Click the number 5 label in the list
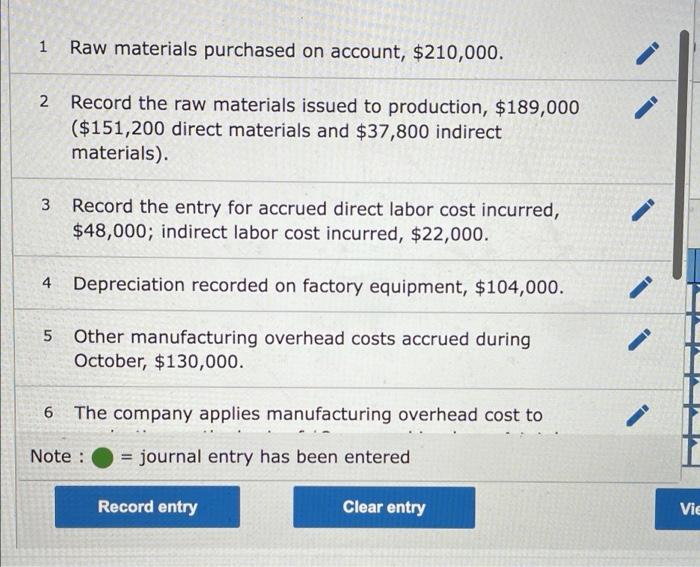Image resolution: width=700 pixels, height=567 pixels. click(x=48, y=337)
